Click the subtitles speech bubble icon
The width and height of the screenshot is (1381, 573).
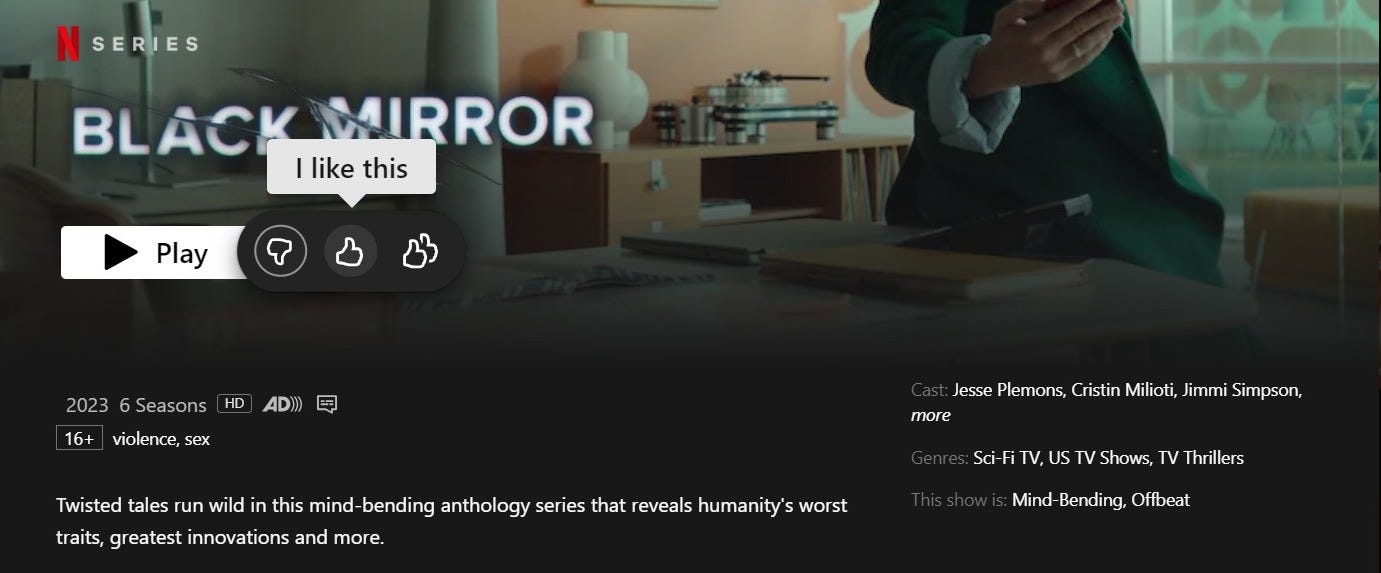[327, 404]
